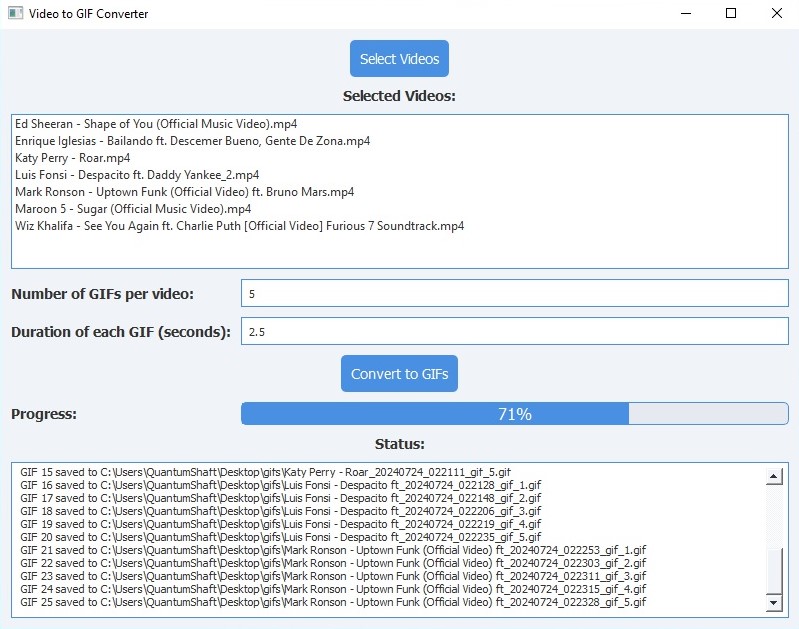Screen dimensions: 799x629
Task: Click the GIF 19 saved log line
Action: click(280, 524)
